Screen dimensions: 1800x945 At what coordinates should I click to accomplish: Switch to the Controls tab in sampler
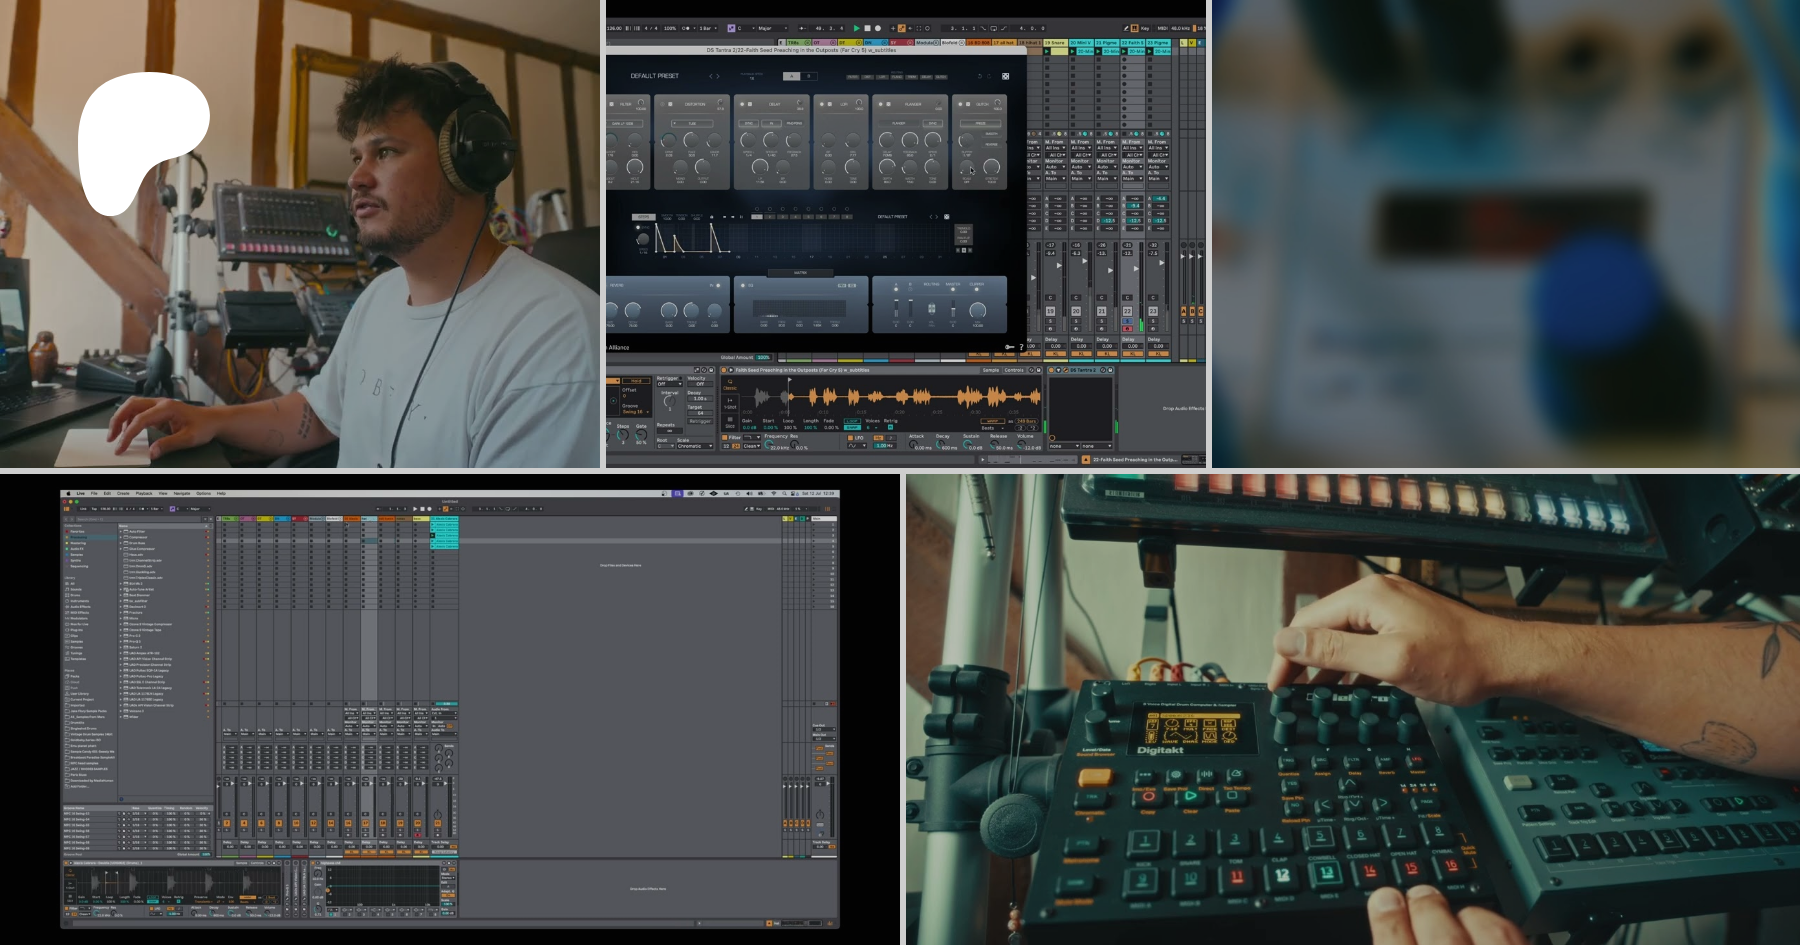(x=1014, y=370)
